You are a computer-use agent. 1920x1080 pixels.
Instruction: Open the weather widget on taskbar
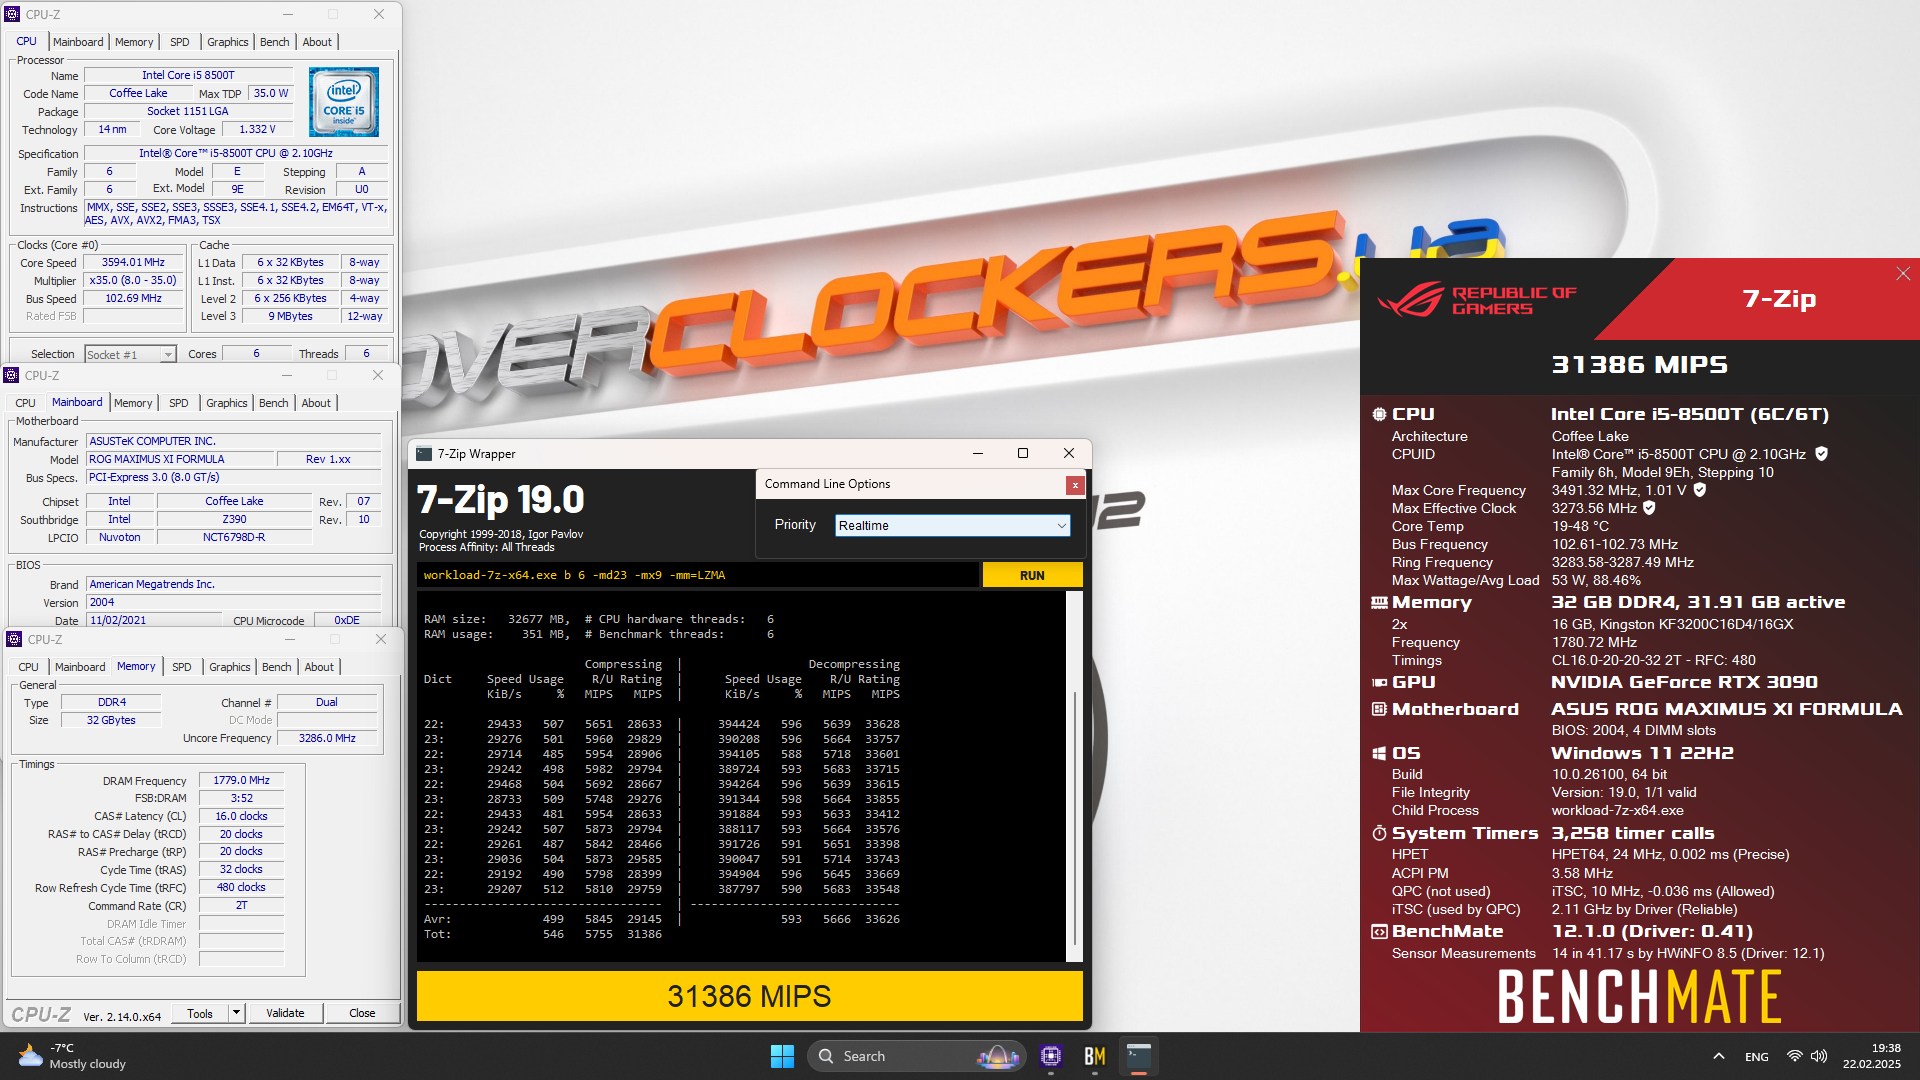click(x=72, y=1056)
